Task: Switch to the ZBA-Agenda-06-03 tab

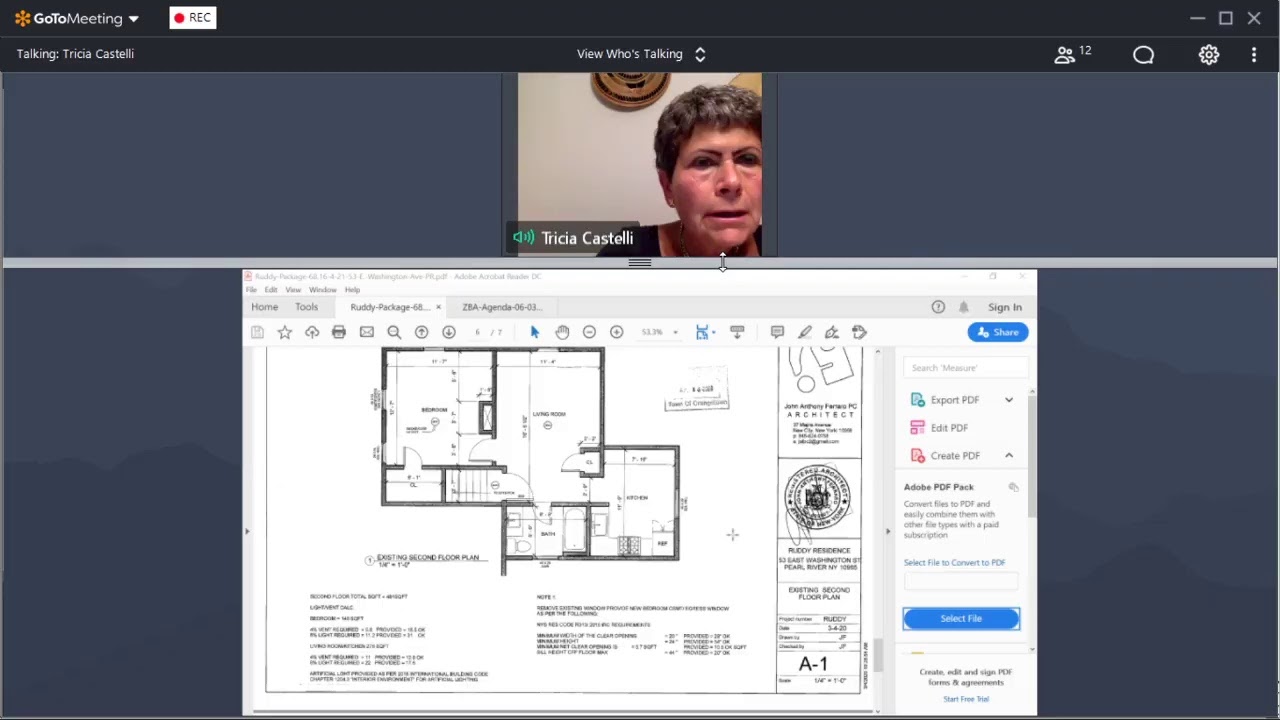Action: (502, 307)
